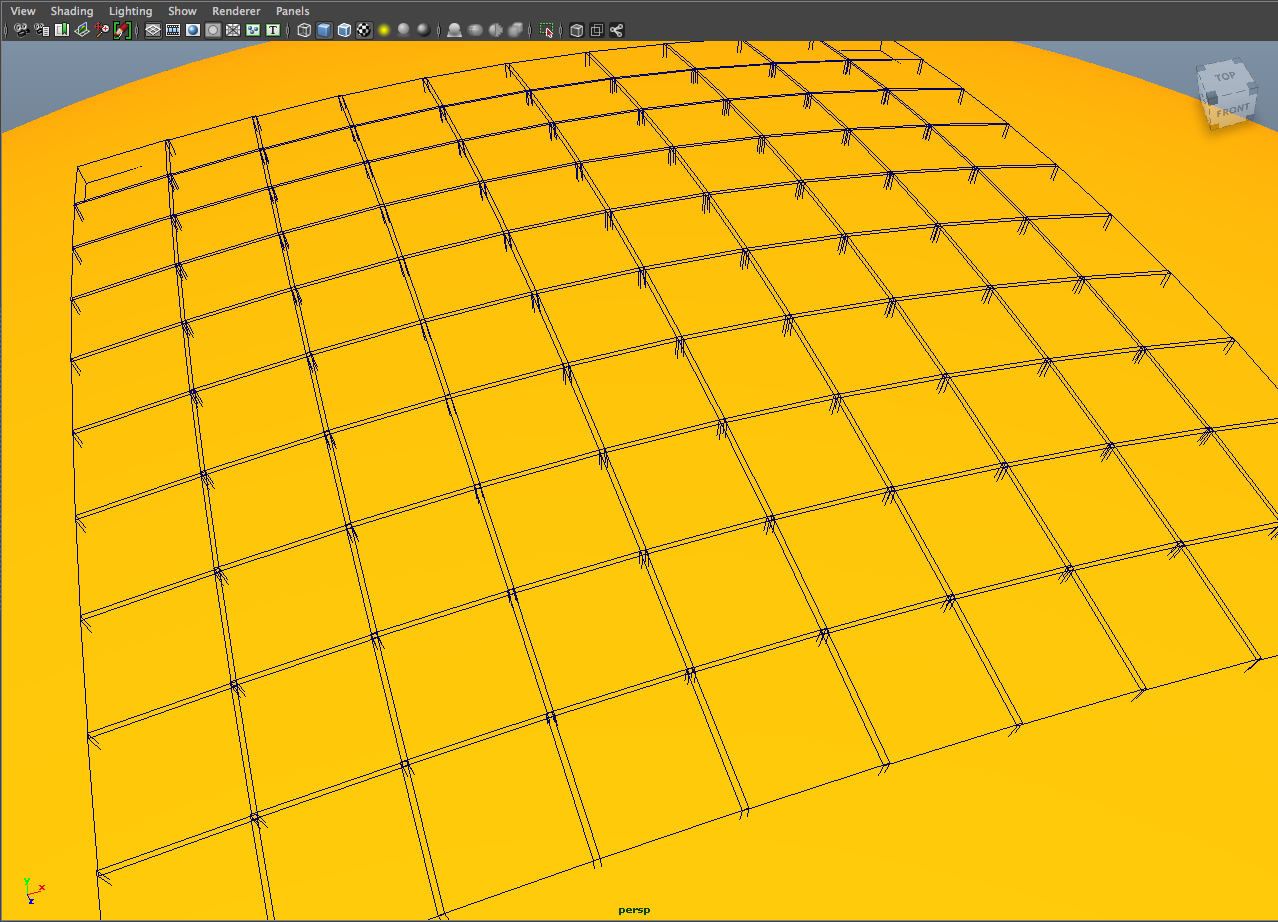Toggle X-Ray display mode

click(577, 30)
